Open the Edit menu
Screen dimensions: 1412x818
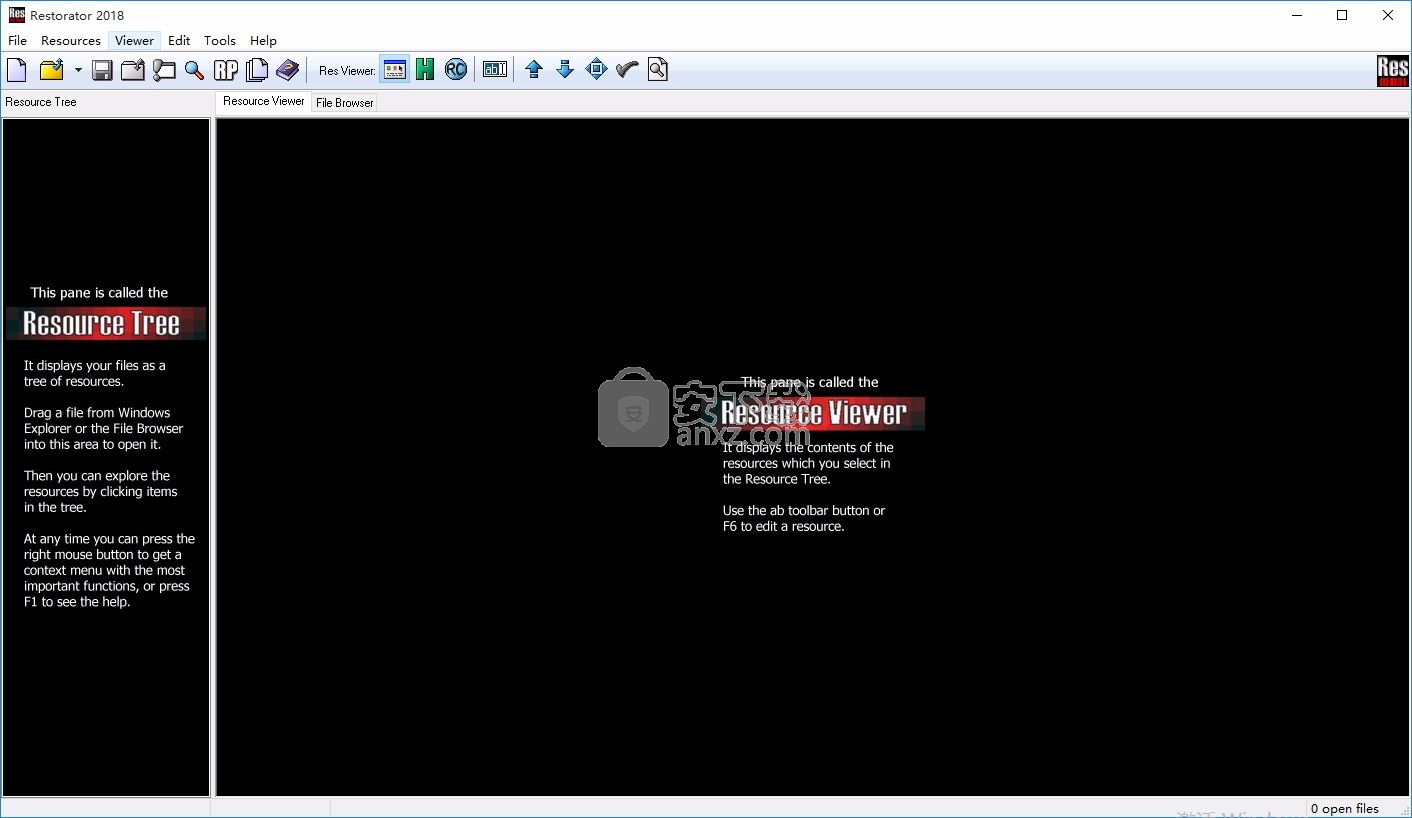[179, 41]
